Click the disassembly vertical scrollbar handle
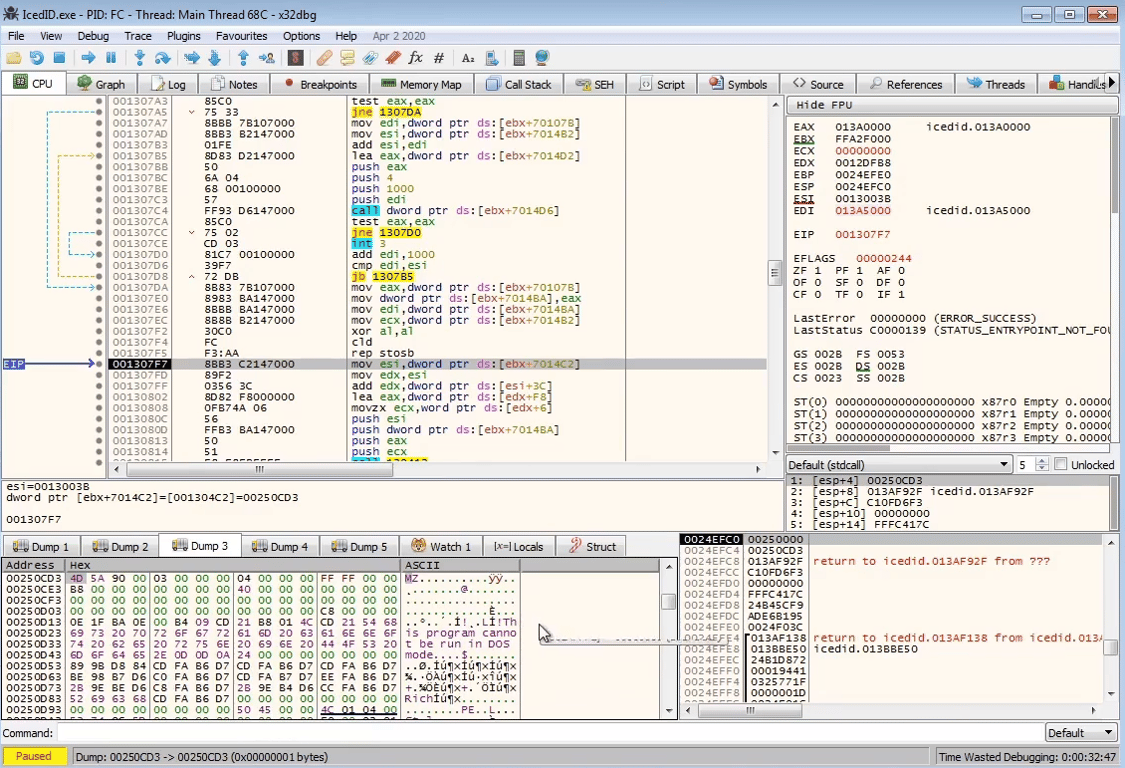 coord(774,272)
